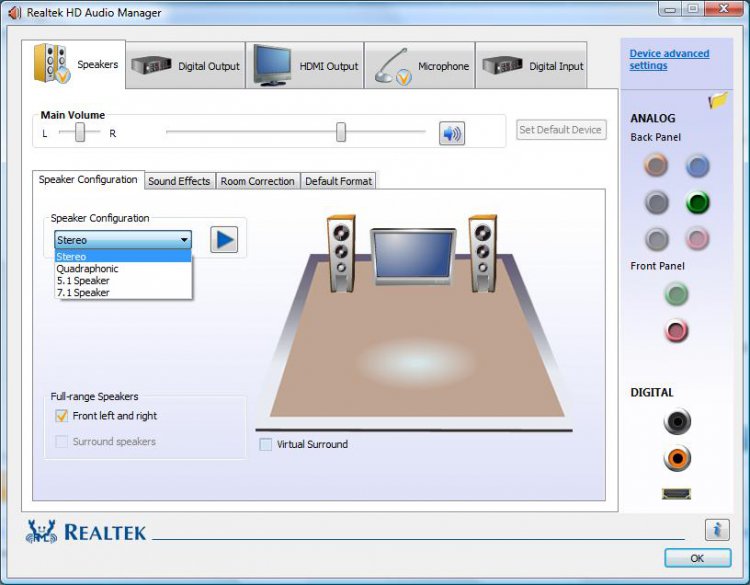Click the Realtek crab logo
Viewport: 750px width, 585px height.
point(41,531)
